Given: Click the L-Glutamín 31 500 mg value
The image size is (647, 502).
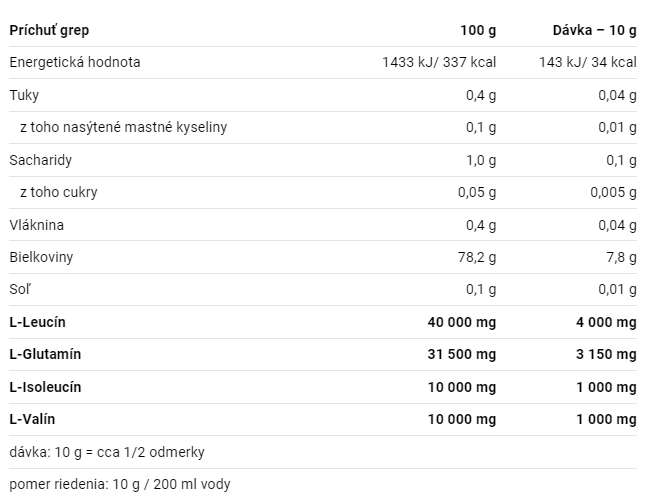Looking at the screenshot, I should [x=462, y=354].
